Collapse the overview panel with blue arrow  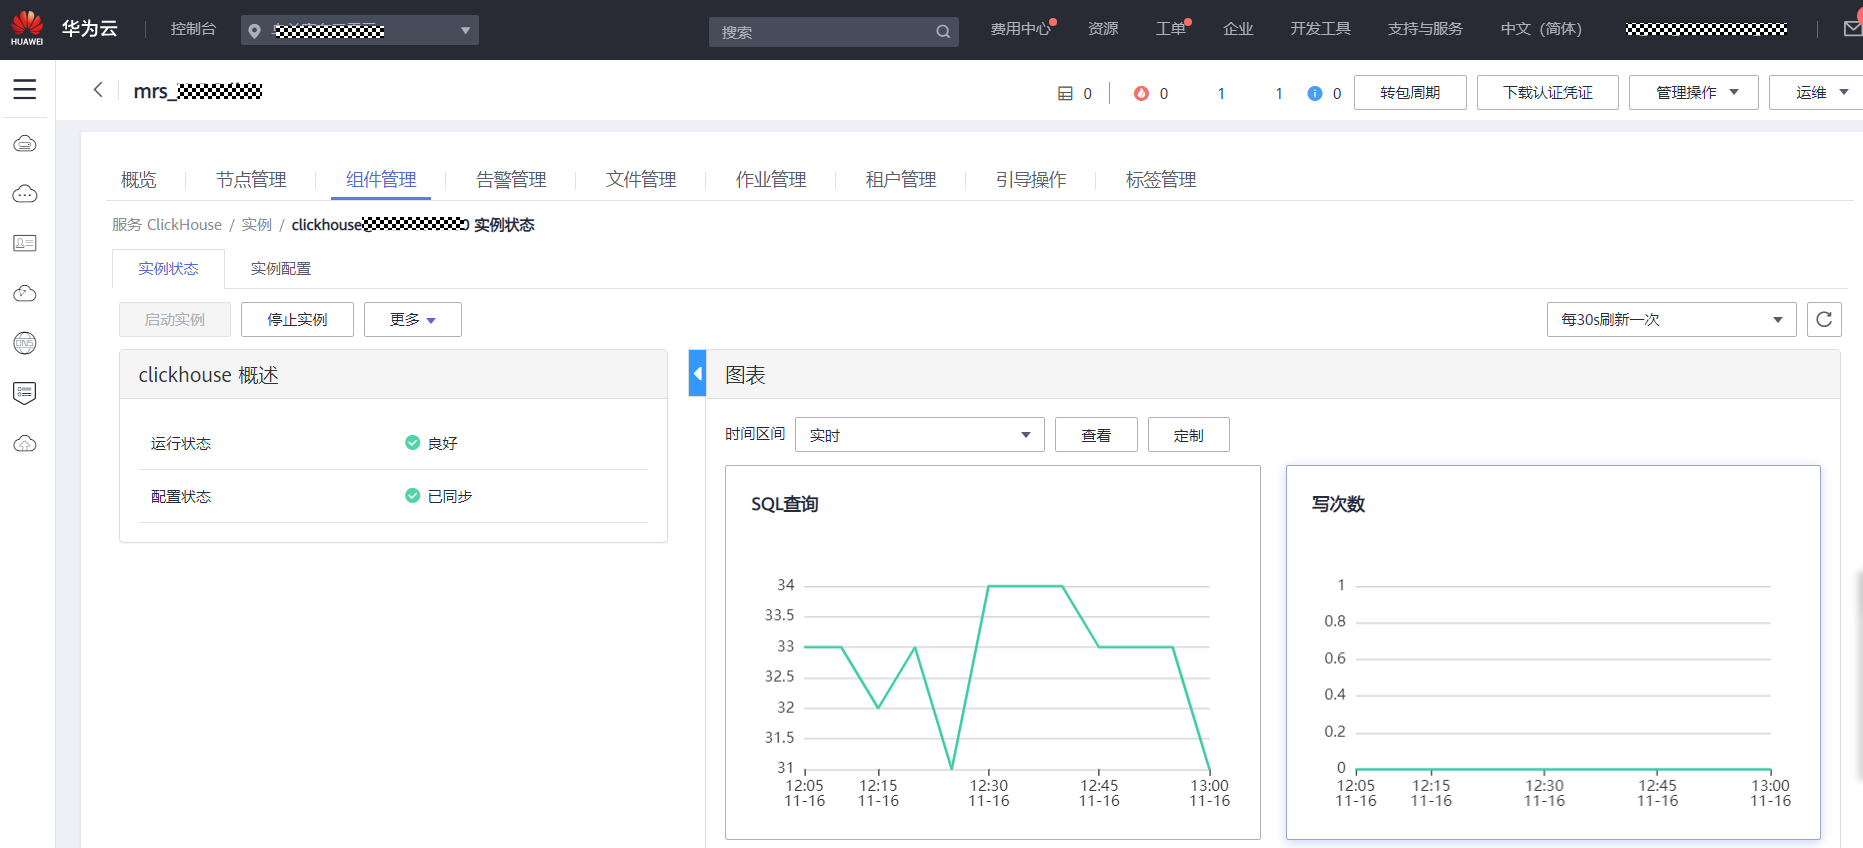[698, 373]
